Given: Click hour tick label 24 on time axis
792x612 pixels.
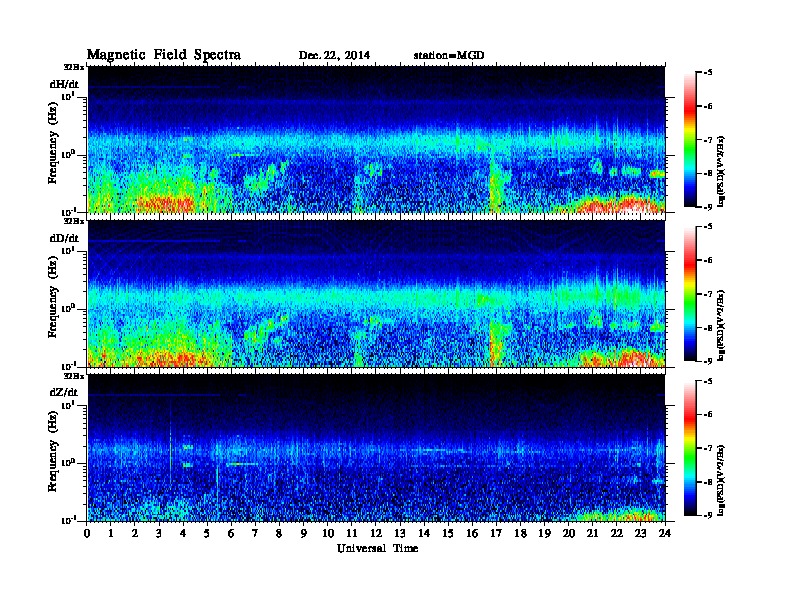Looking at the screenshot, I should tap(665, 533).
